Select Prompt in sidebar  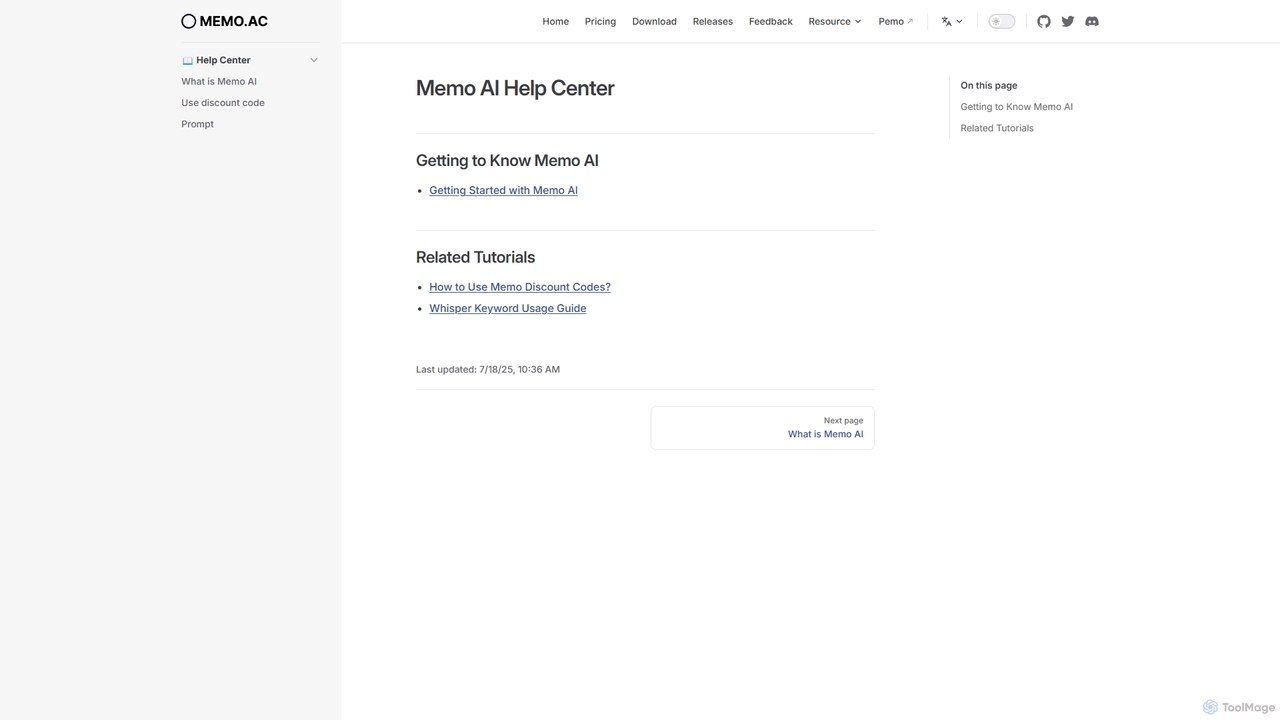click(x=197, y=124)
